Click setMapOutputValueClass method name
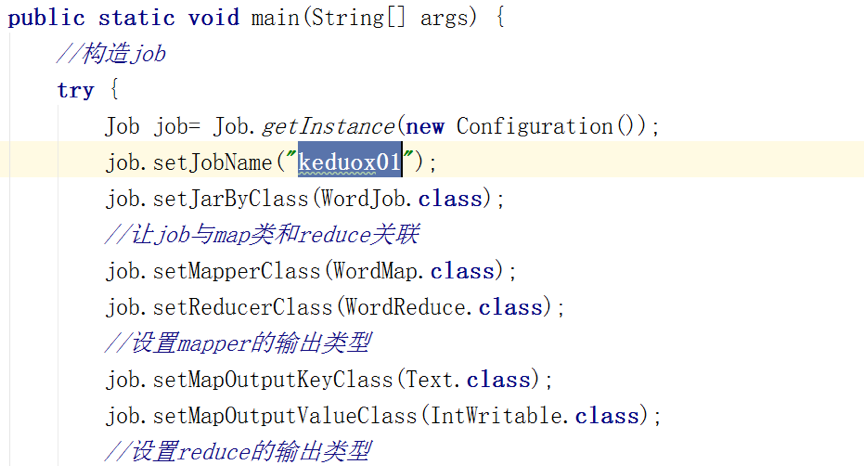 tap(285, 415)
